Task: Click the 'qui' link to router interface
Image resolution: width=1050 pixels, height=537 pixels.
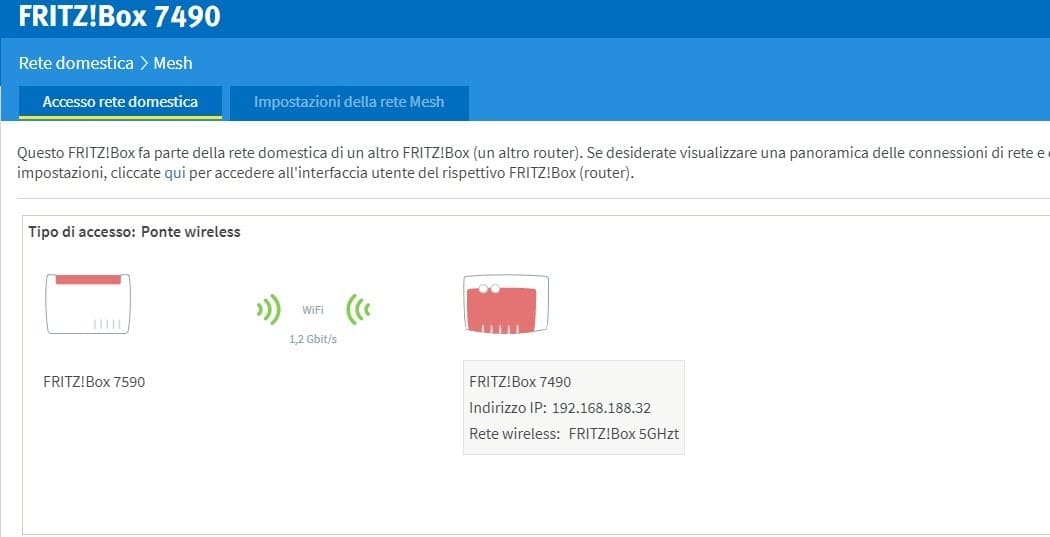Action: coord(175,173)
